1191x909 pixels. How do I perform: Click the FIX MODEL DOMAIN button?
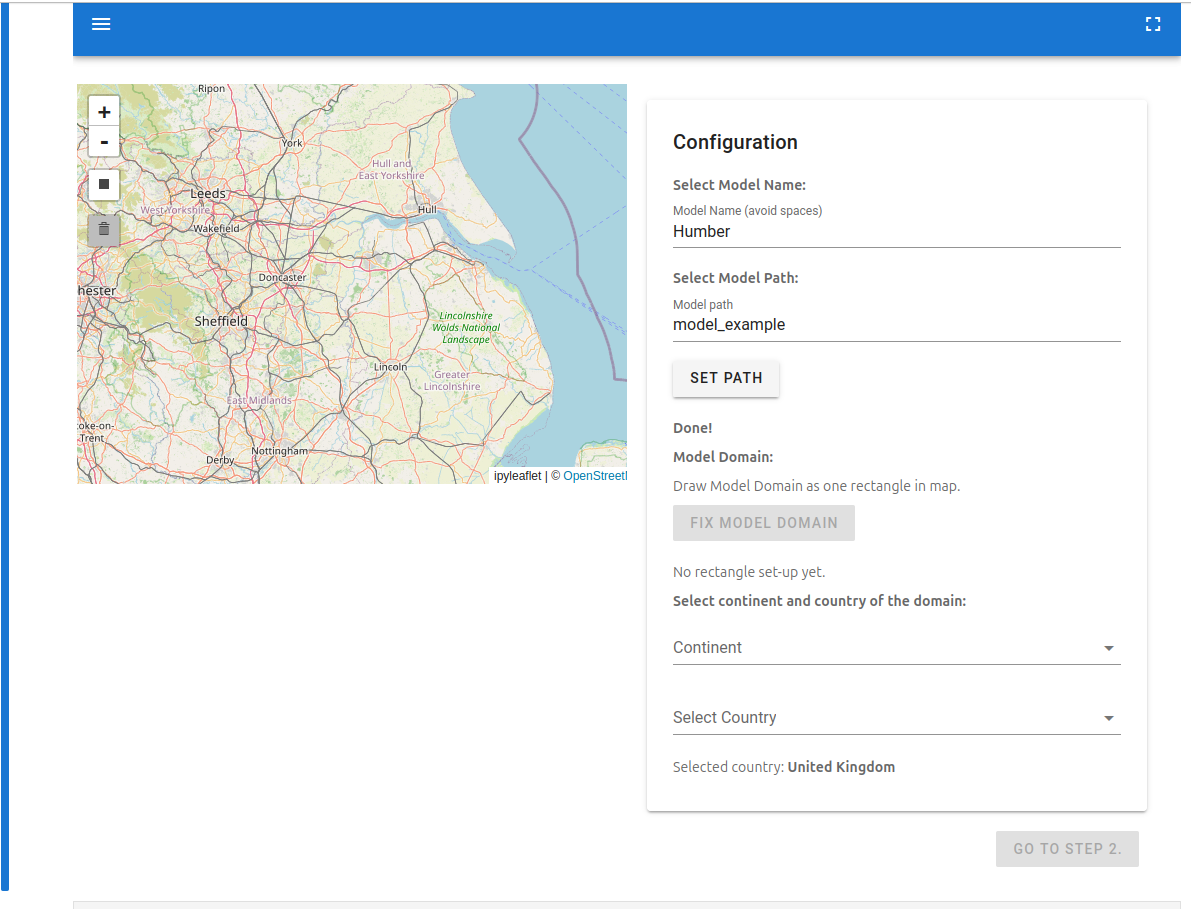[763, 523]
